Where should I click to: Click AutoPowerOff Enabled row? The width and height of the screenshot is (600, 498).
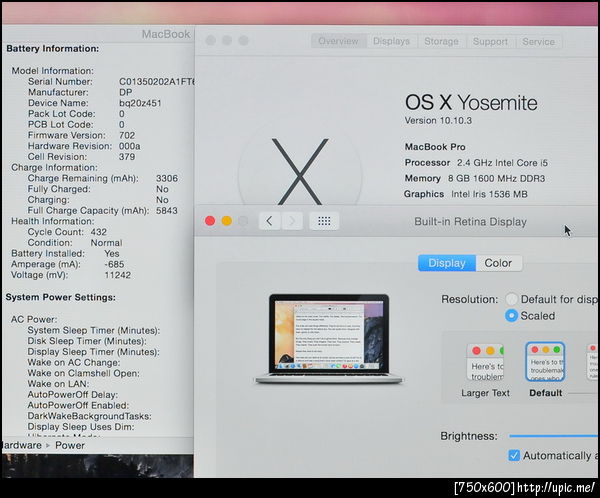point(78,405)
